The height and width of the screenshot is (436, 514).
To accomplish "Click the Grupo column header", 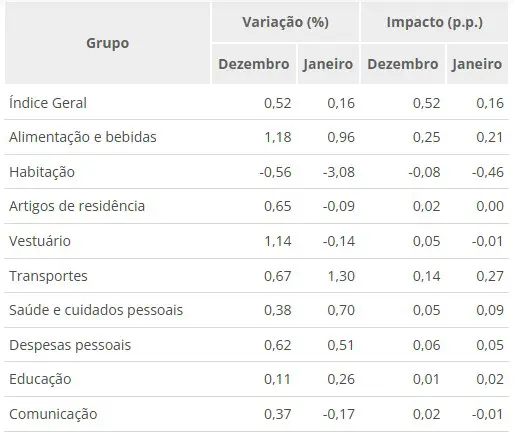I will tap(107, 43).
